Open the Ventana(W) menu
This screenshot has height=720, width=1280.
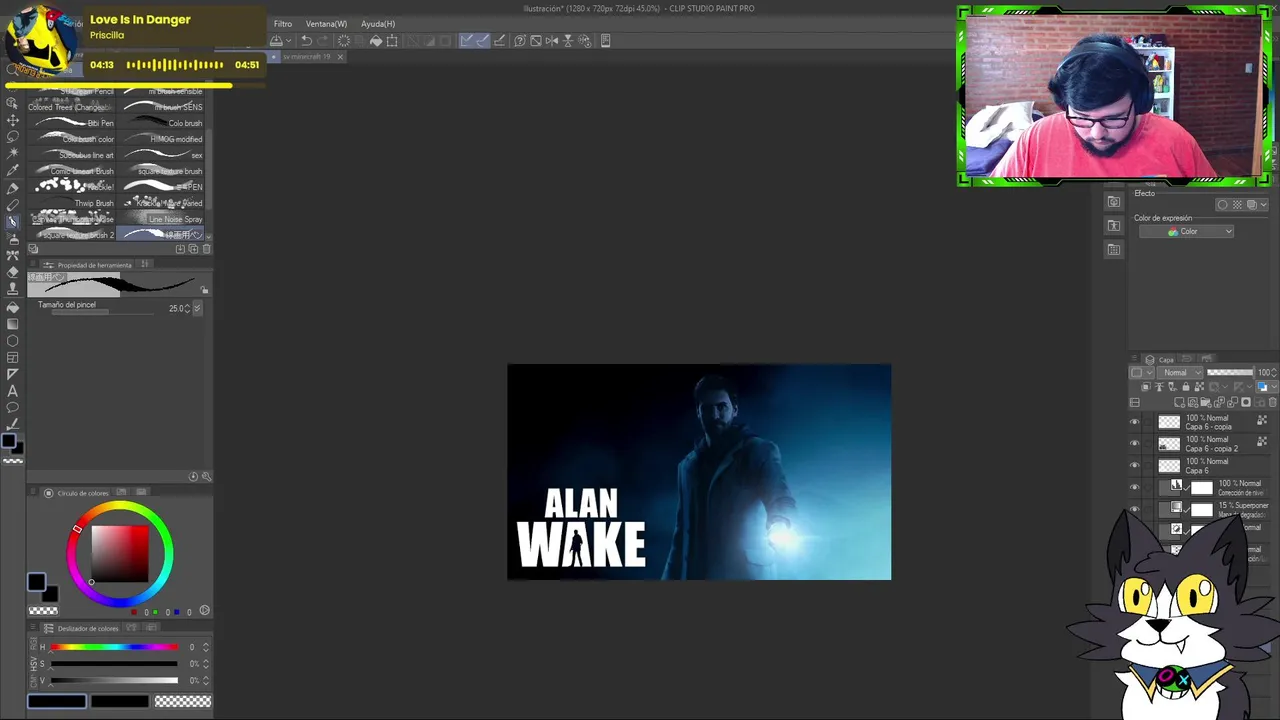(x=326, y=24)
